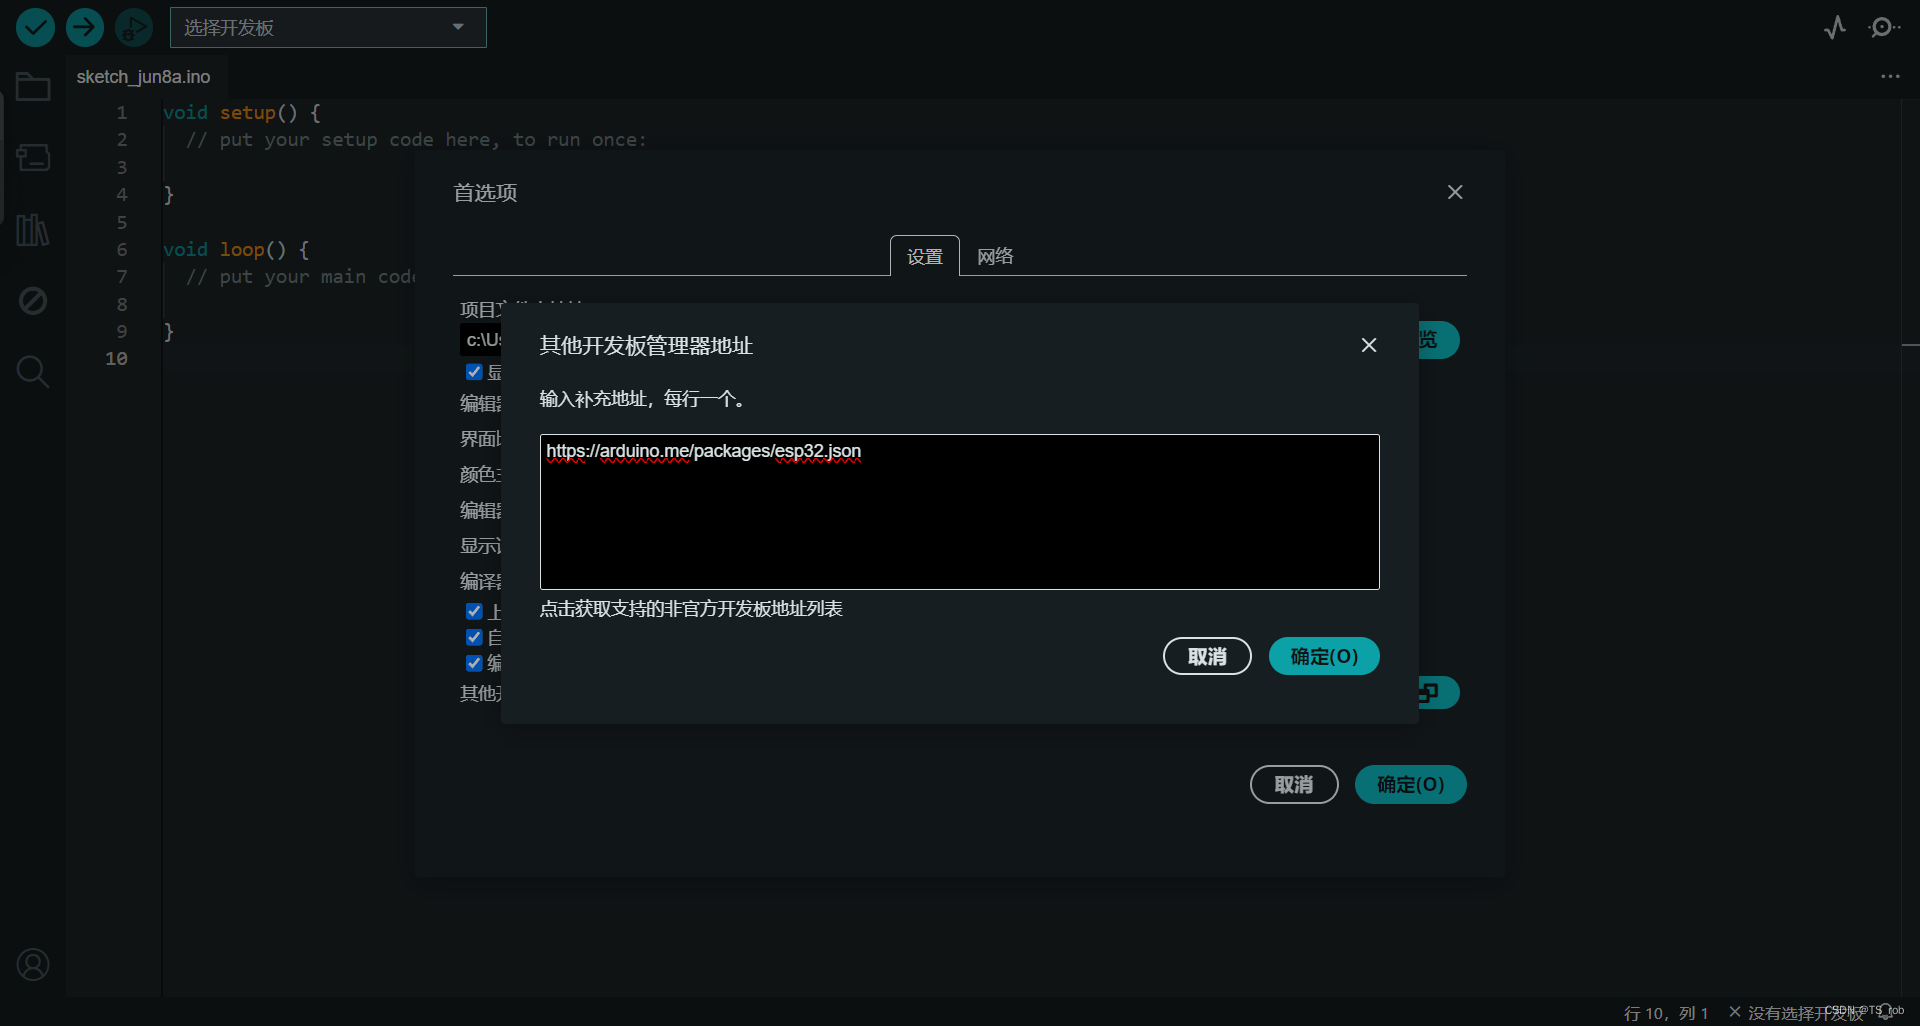Close the 首选项 preferences dialog
This screenshot has width=1920, height=1026.
[x=1455, y=192]
